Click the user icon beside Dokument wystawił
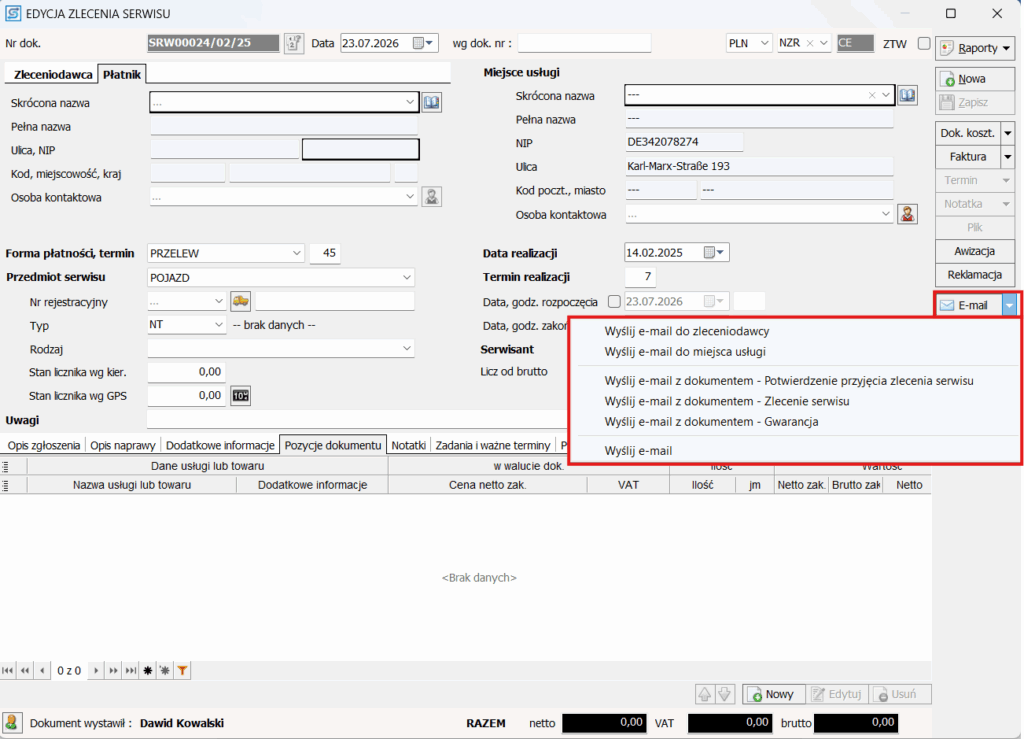 pos(12,722)
